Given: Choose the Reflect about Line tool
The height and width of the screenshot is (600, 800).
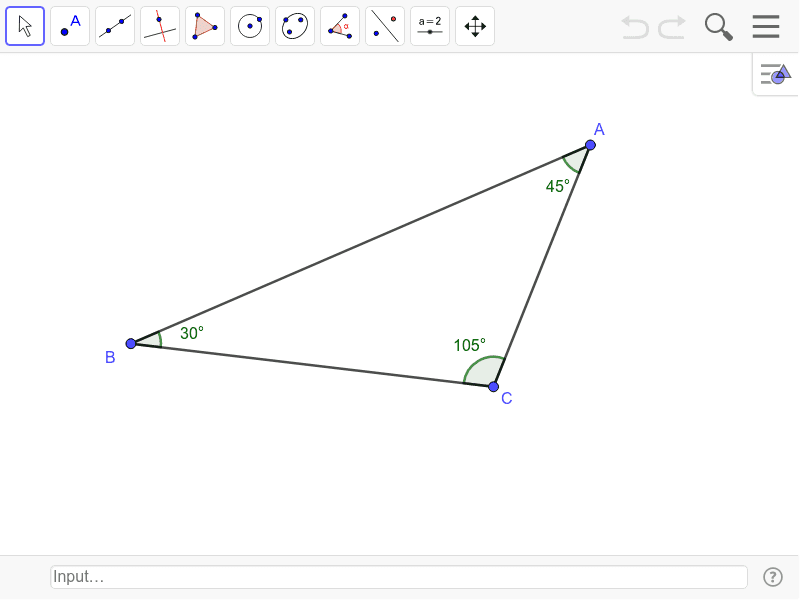Looking at the screenshot, I should (385, 25).
